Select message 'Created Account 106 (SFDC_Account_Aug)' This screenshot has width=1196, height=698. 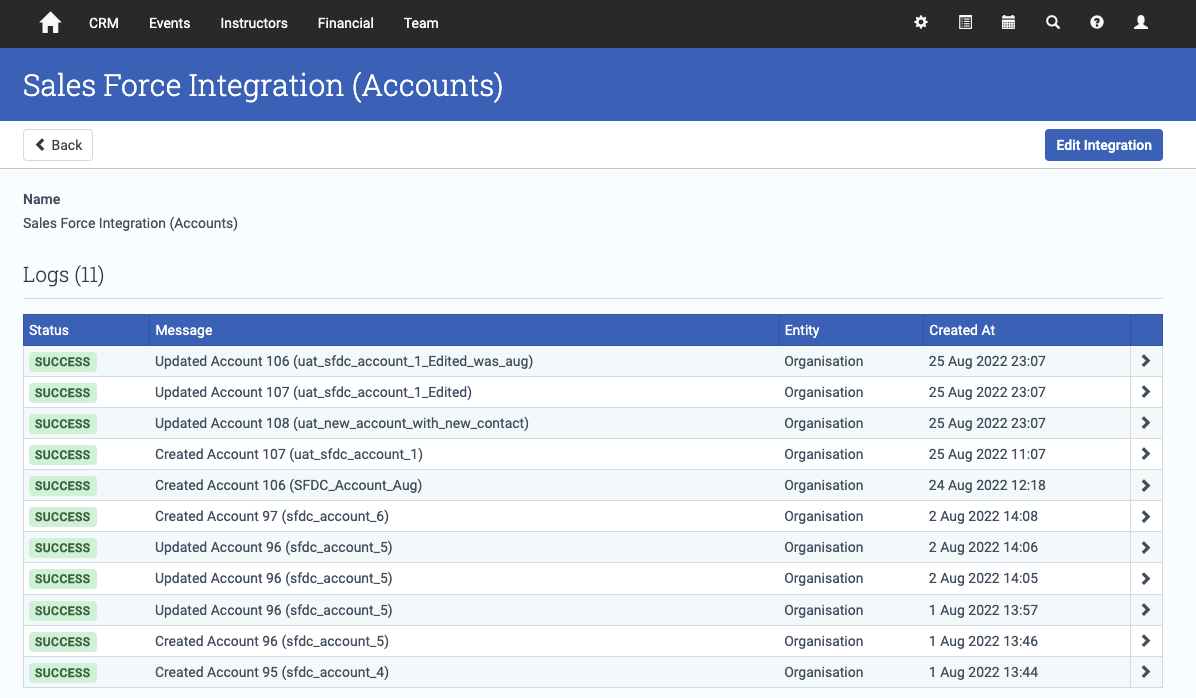[288, 485]
